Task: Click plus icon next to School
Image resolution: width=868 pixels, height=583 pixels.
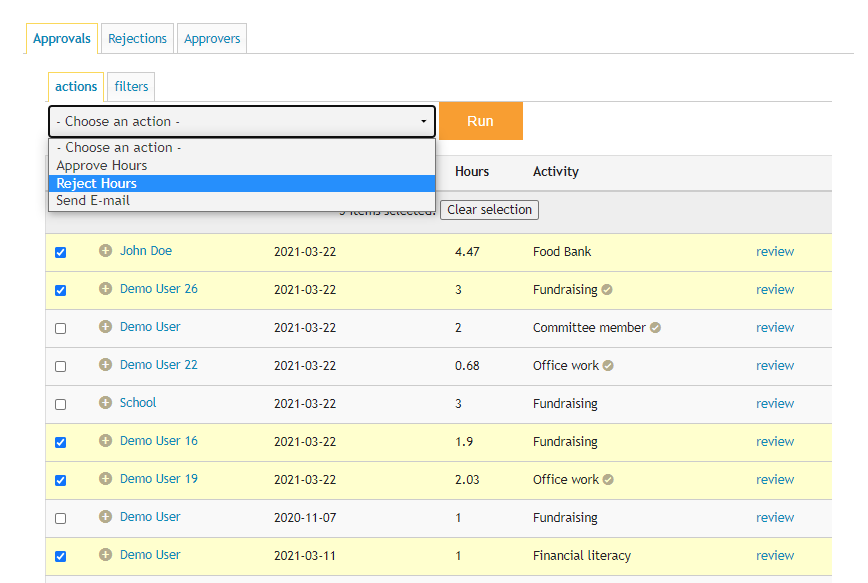Action: click(x=105, y=403)
